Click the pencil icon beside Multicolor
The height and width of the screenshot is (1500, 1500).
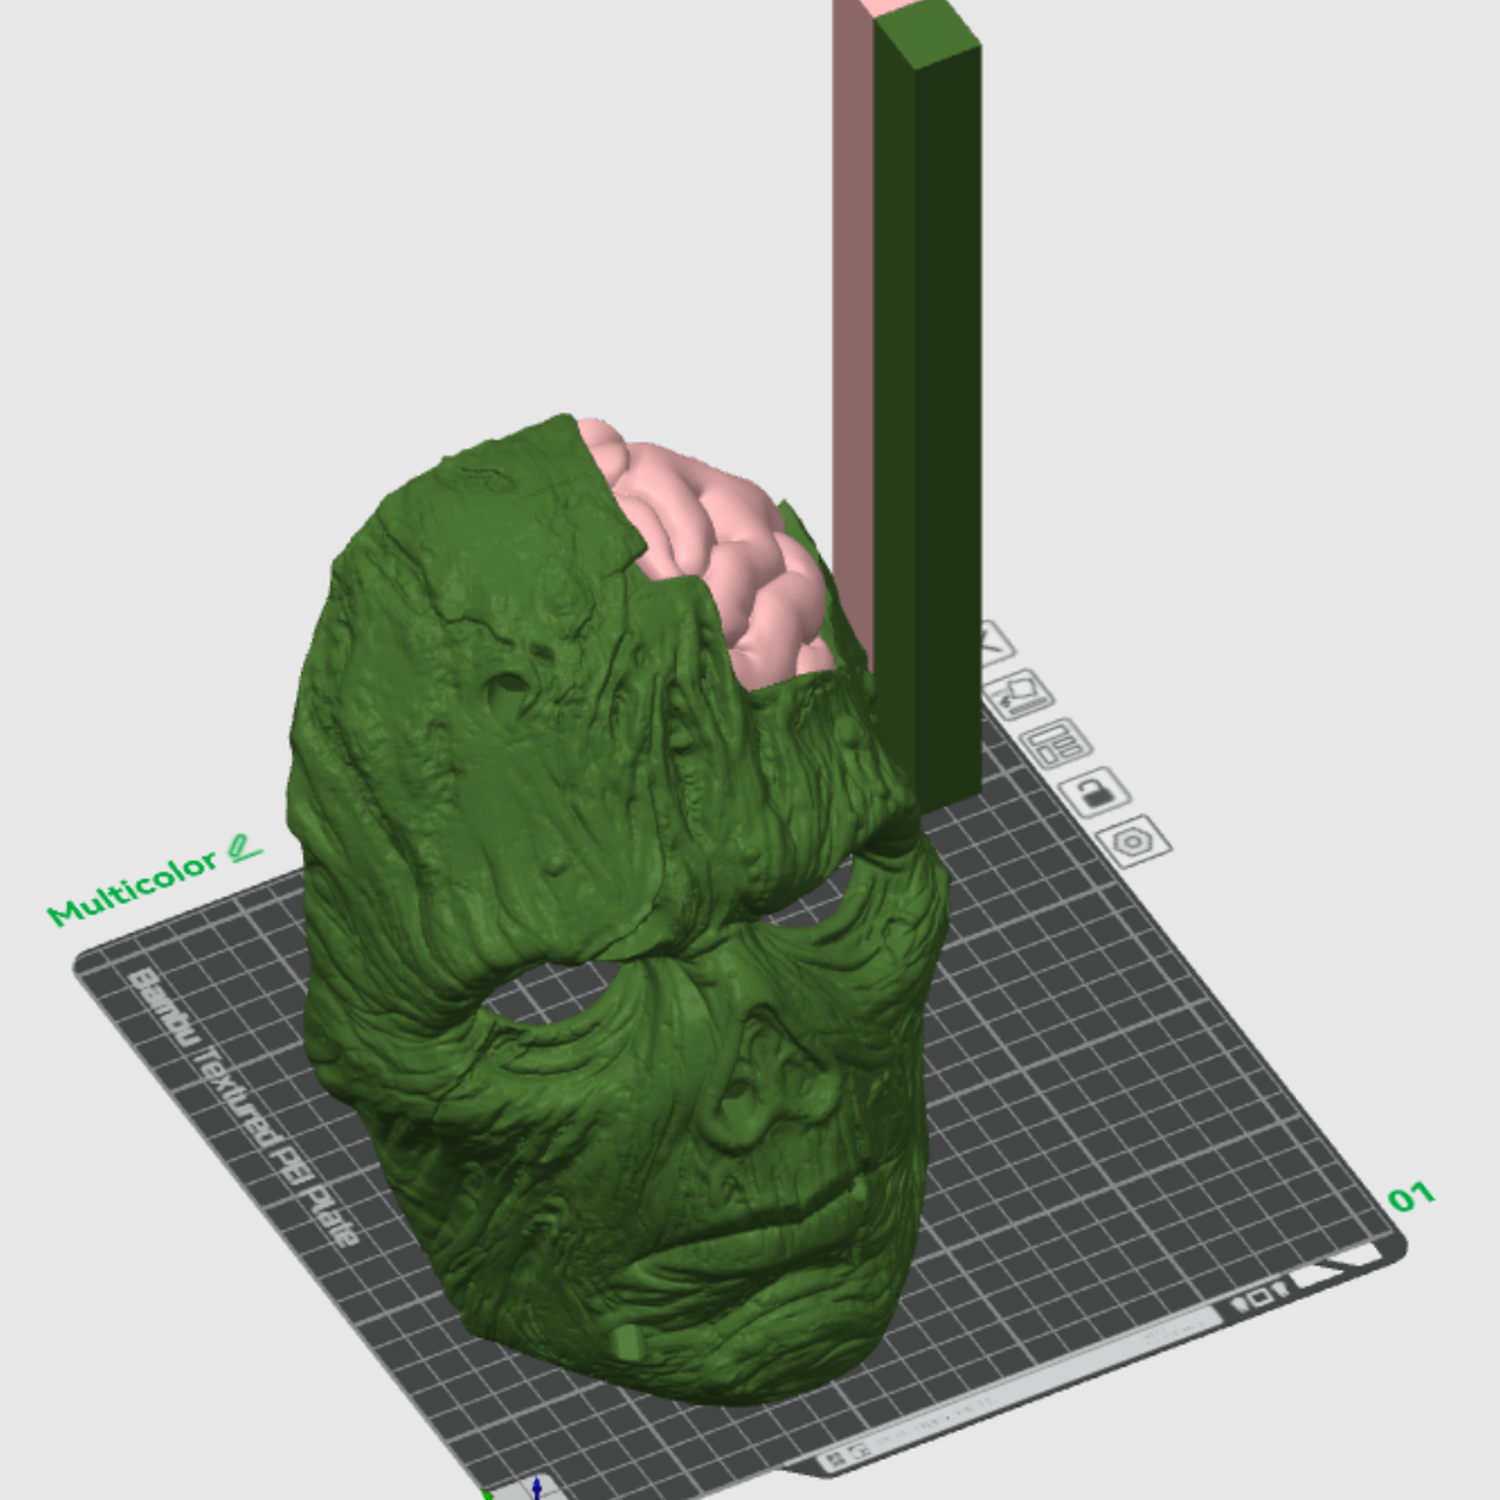[244, 849]
